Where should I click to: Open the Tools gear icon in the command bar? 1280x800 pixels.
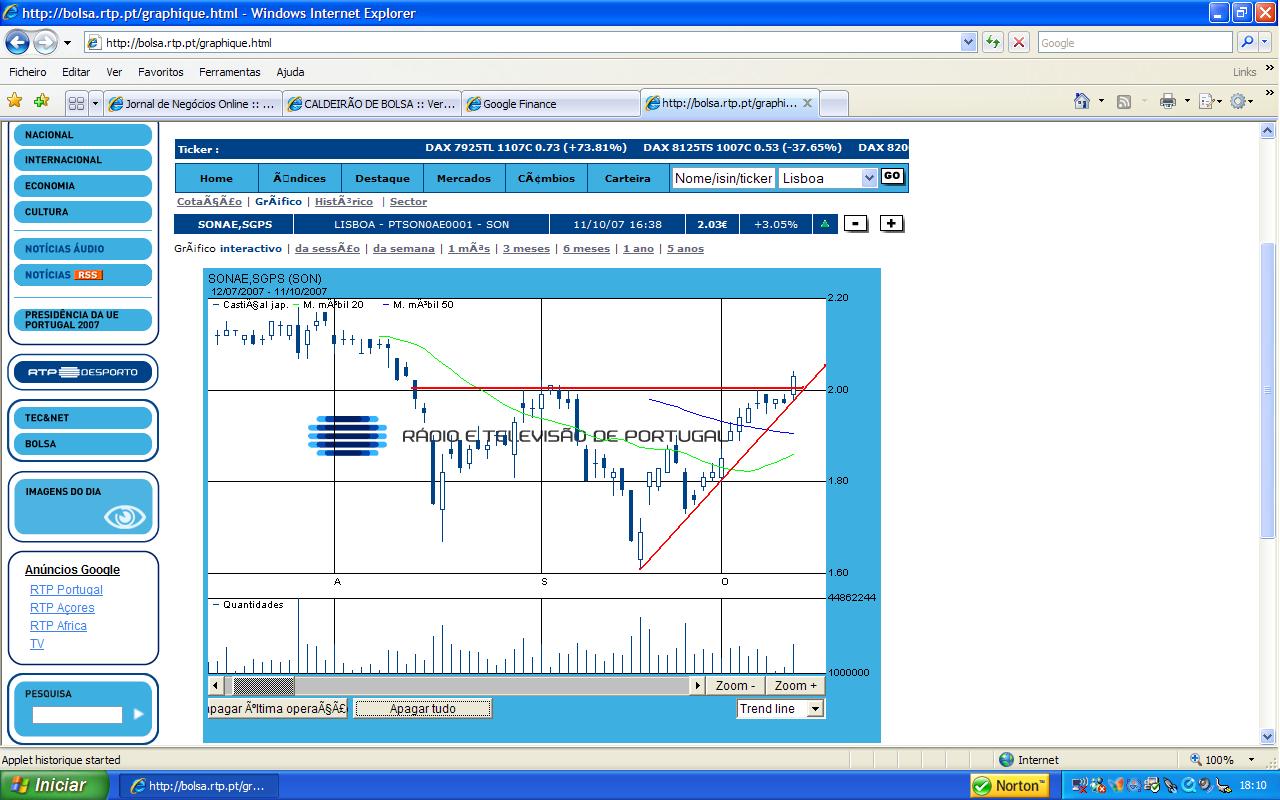(1238, 101)
